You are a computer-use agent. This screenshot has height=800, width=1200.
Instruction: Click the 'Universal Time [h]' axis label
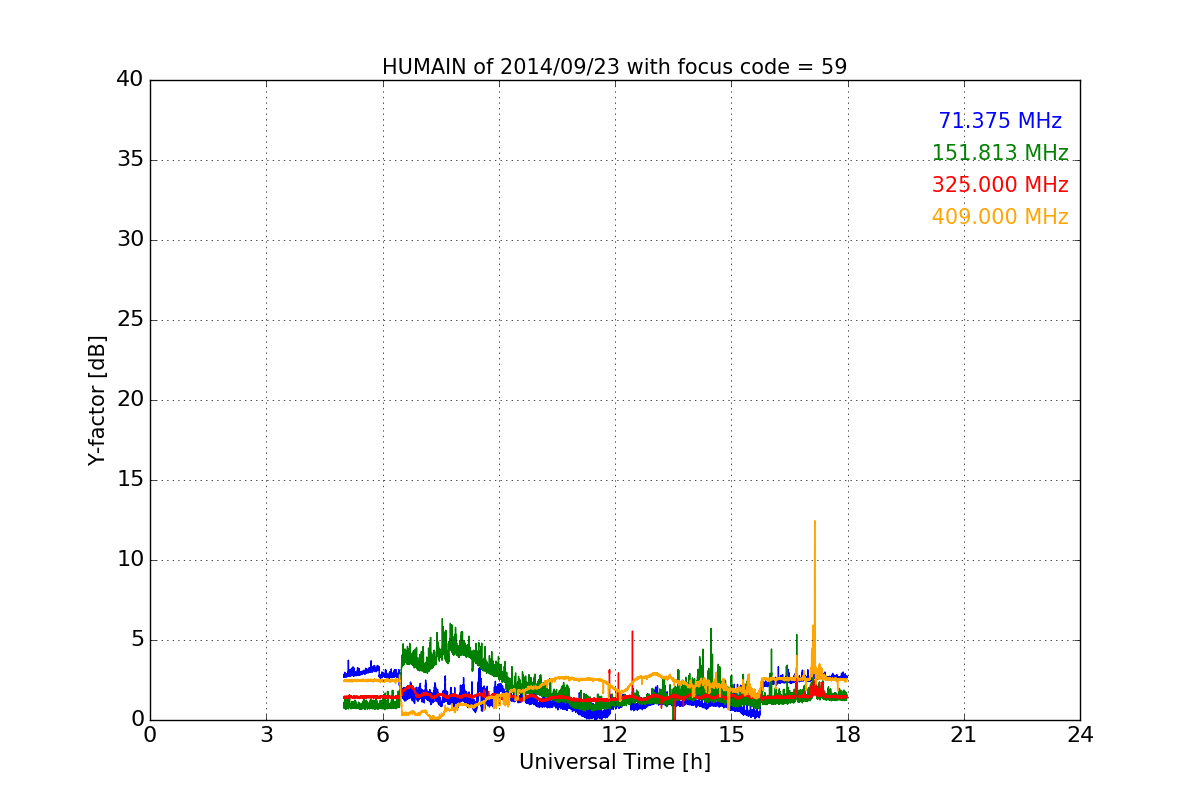tap(615, 762)
